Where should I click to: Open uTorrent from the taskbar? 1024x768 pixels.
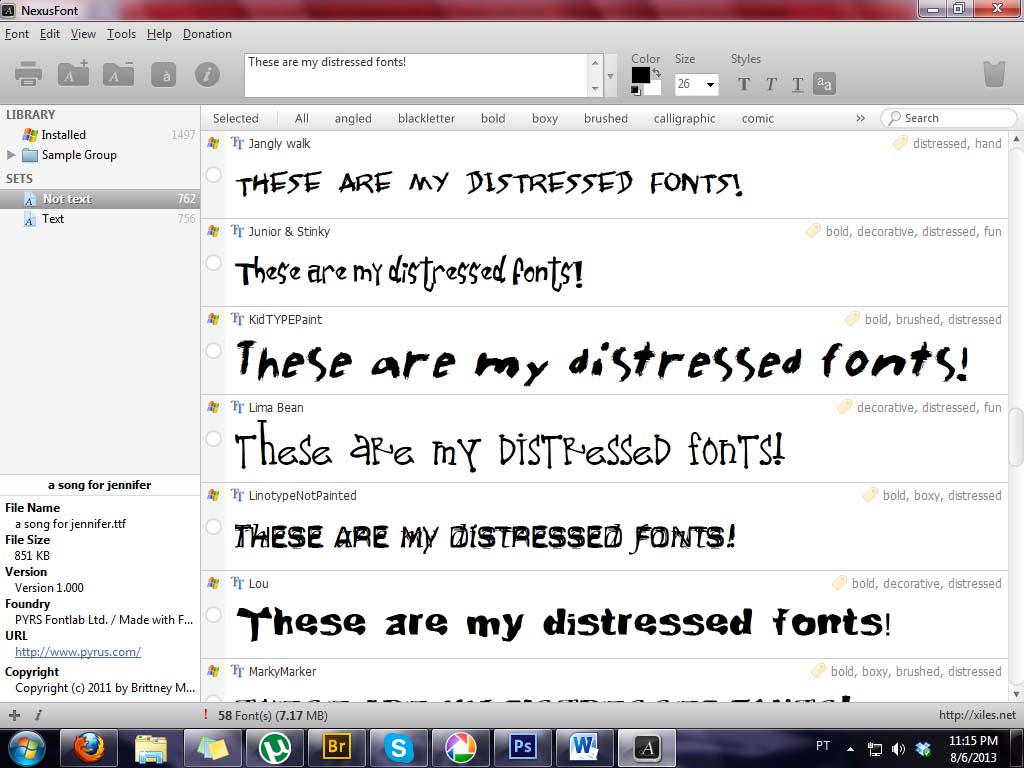click(x=275, y=748)
